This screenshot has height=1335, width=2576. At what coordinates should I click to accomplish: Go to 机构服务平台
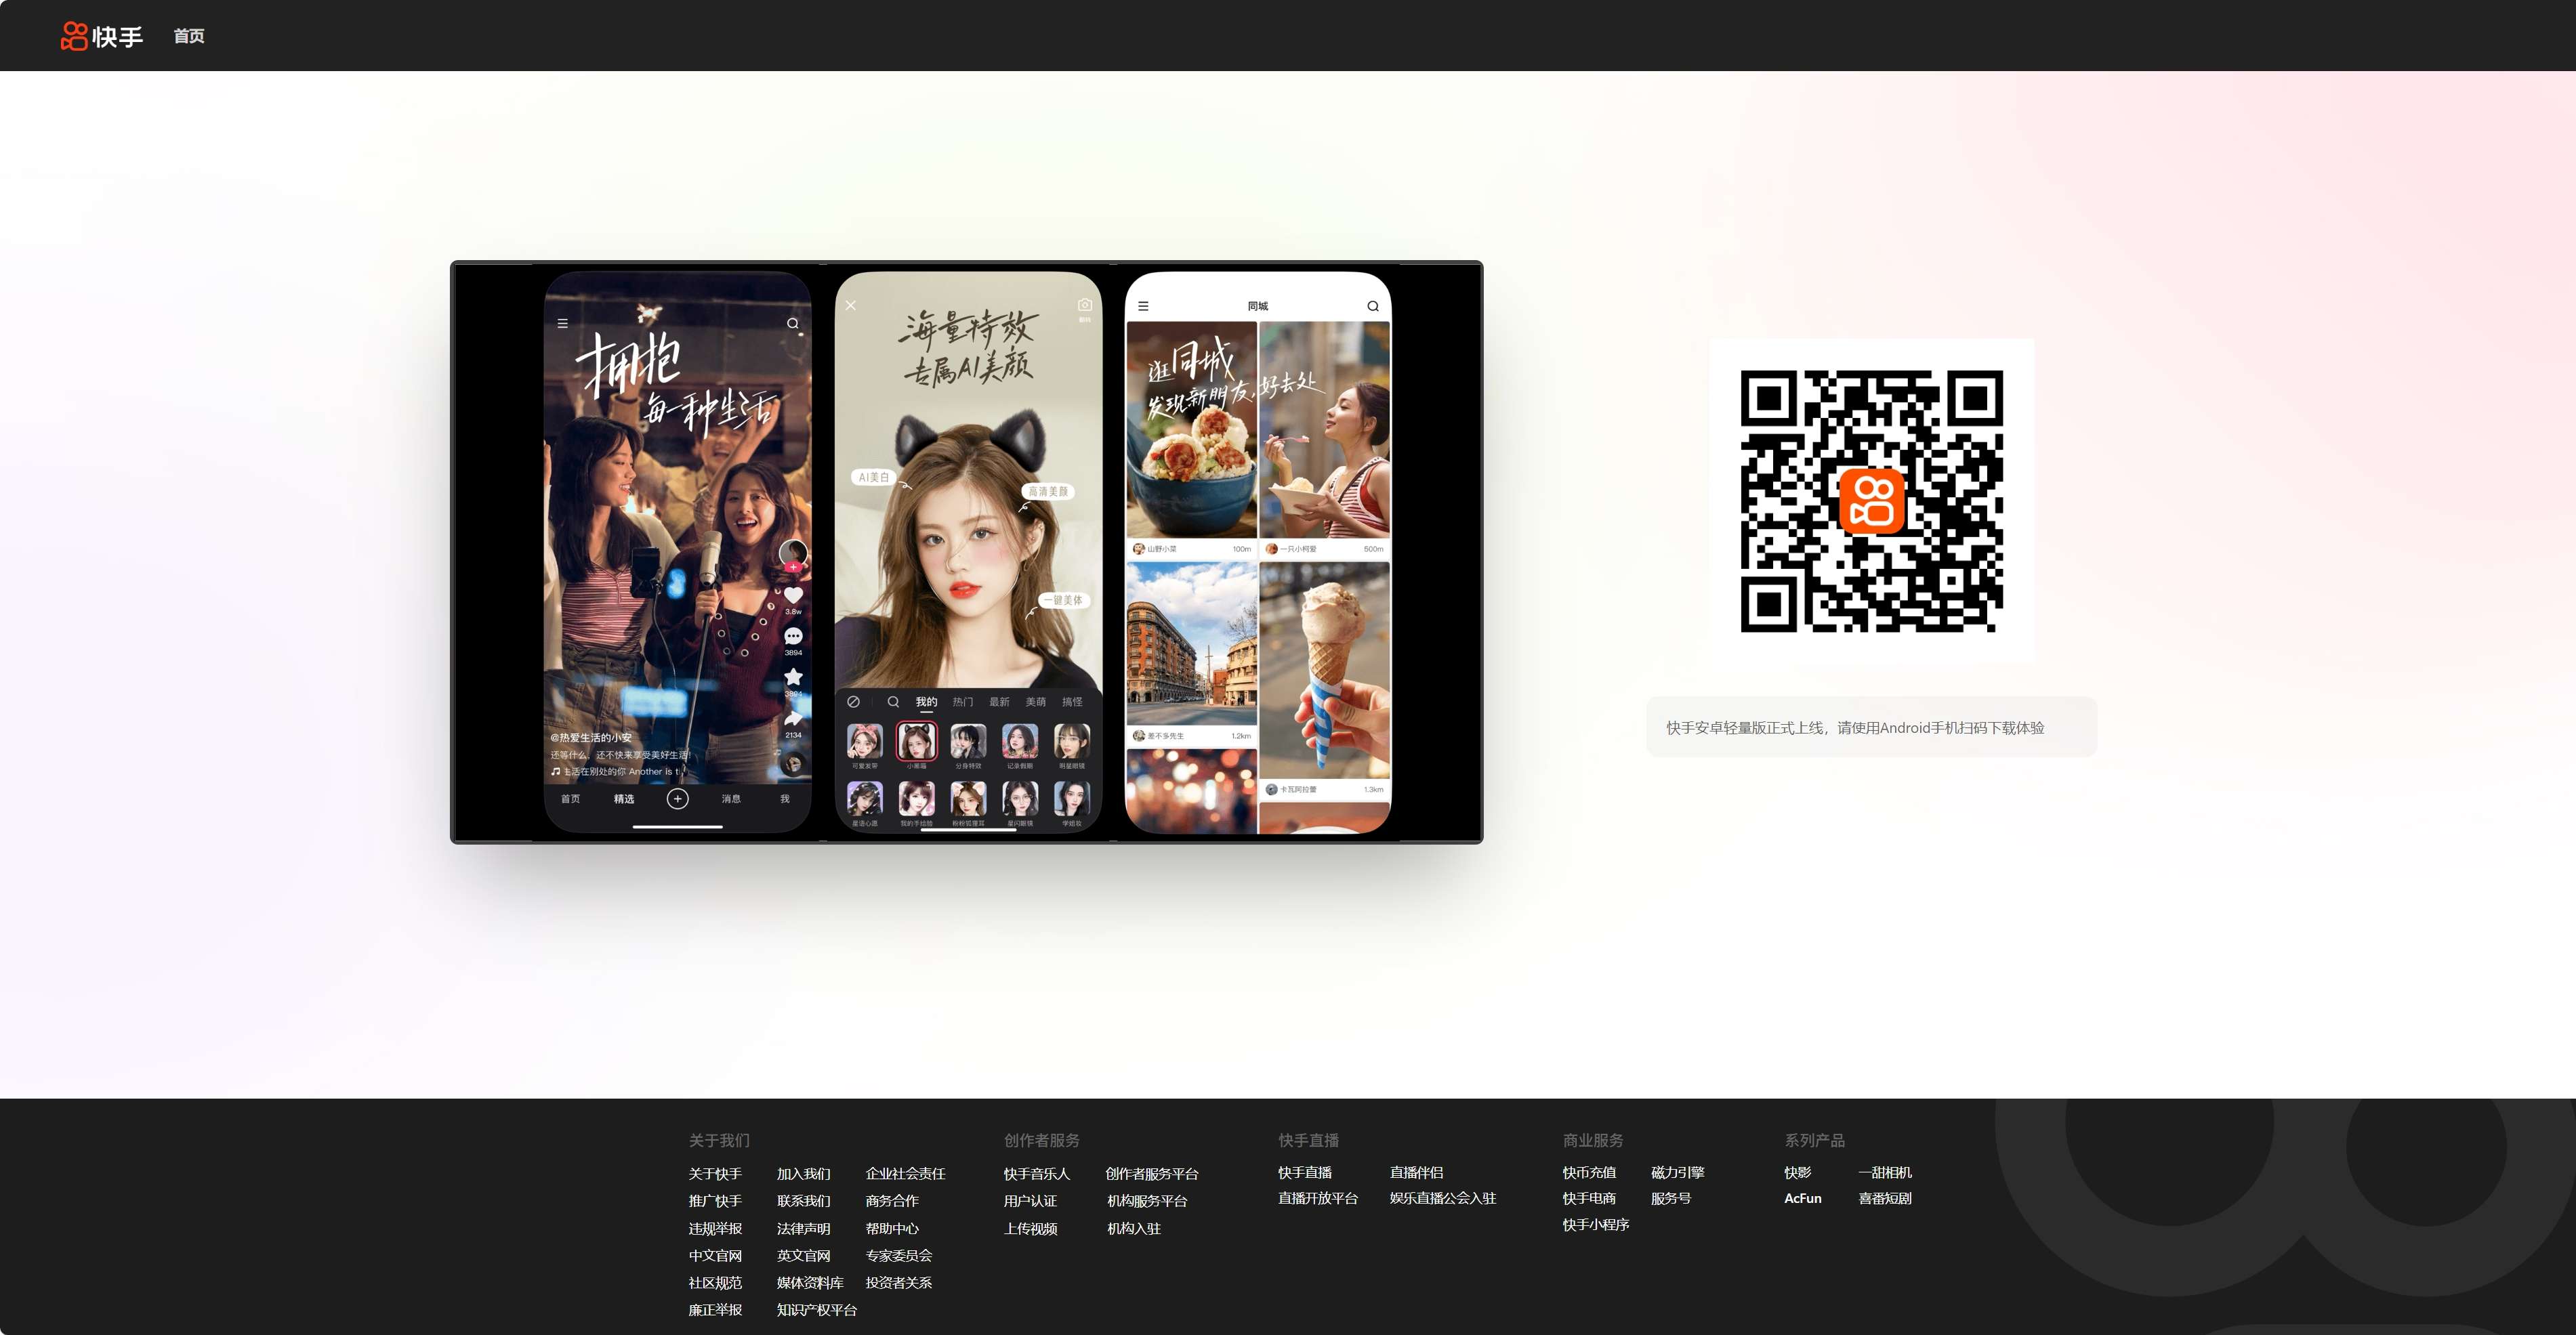pyautogui.click(x=1147, y=1201)
